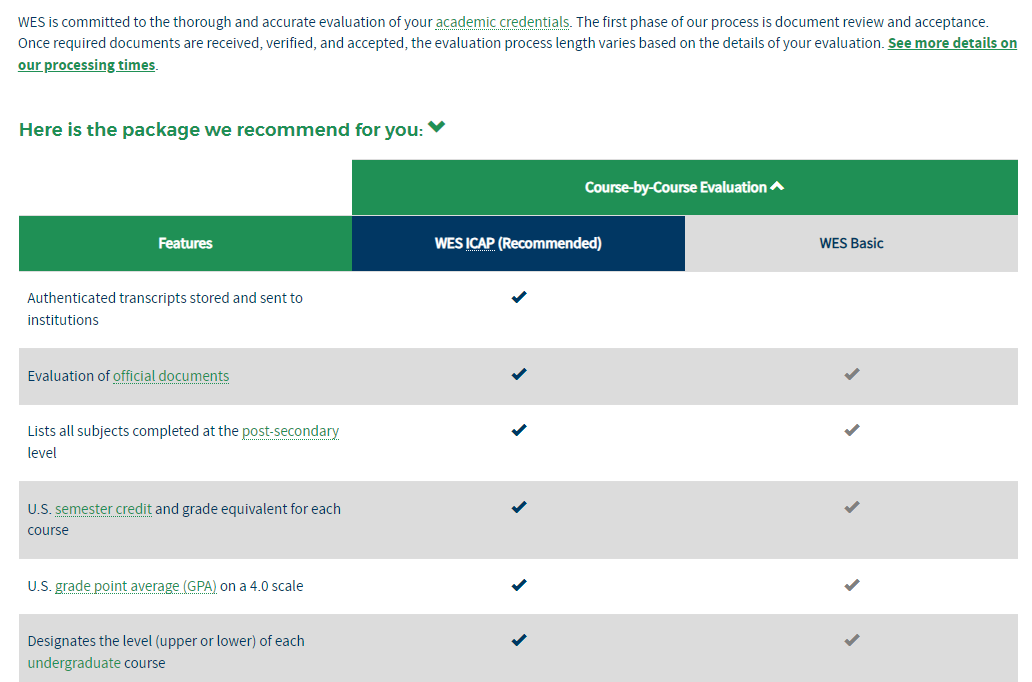
Task: Click WES Basic checkmark for undergraduate level row
Action: (x=851, y=640)
